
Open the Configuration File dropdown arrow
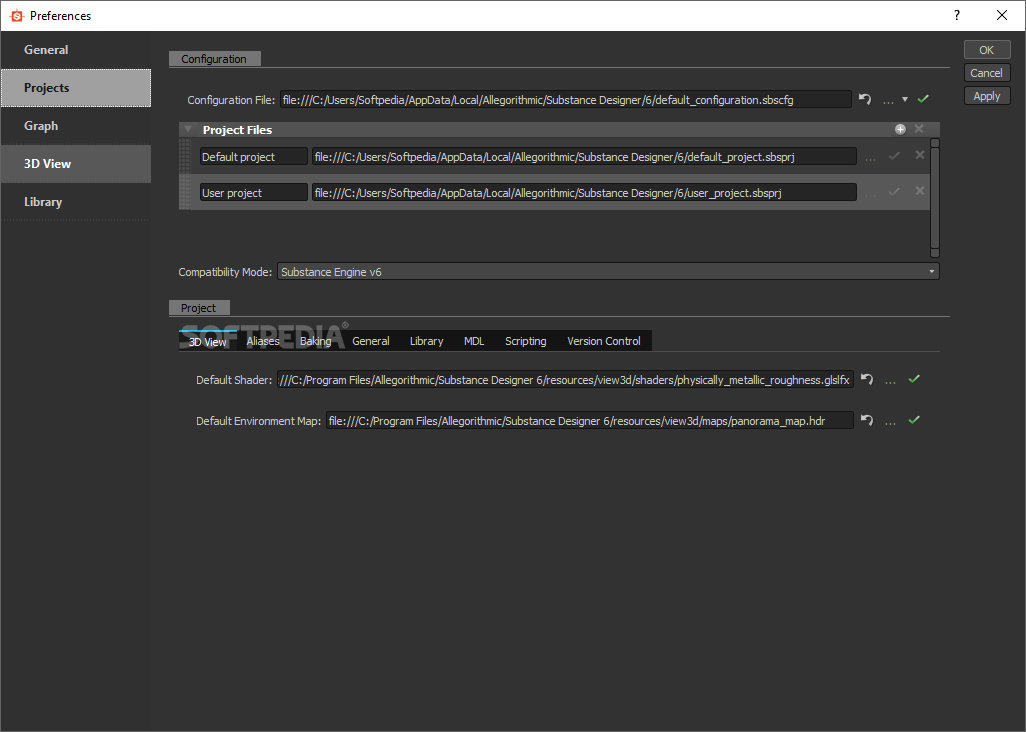click(x=905, y=99)
